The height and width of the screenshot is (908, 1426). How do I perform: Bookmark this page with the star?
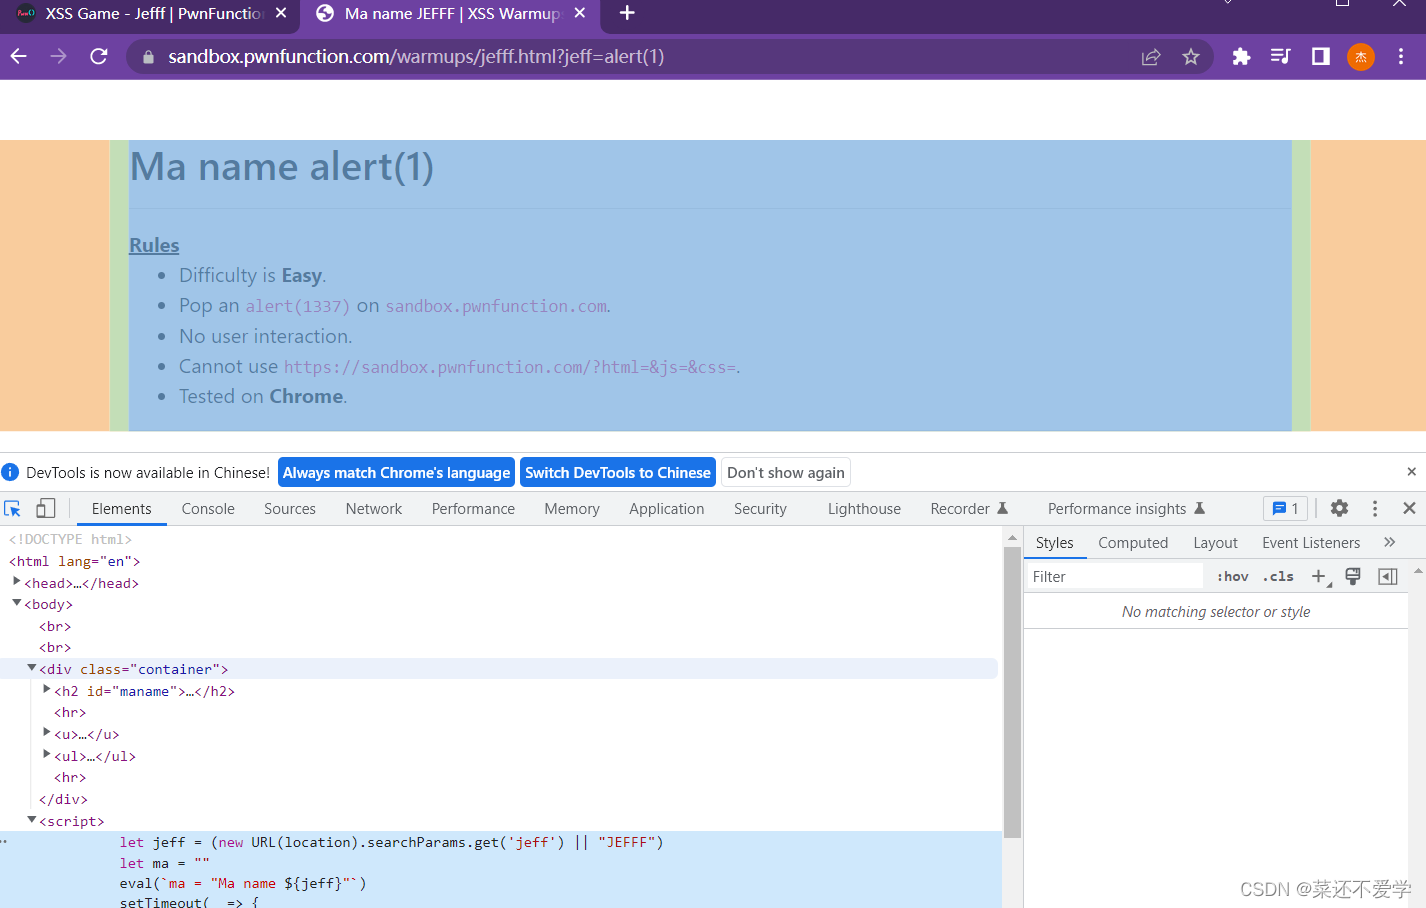click(x=1191, y=57)
